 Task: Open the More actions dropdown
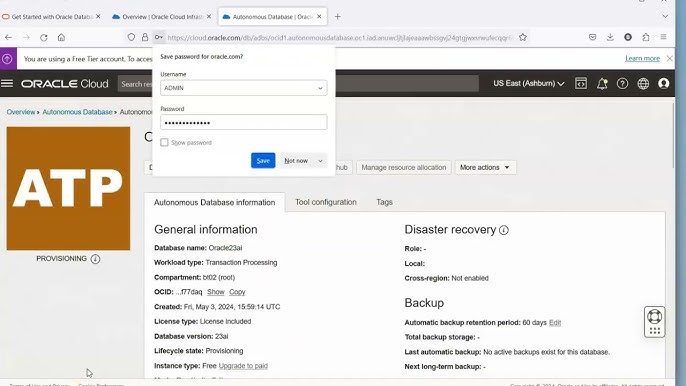coord(485,167)
